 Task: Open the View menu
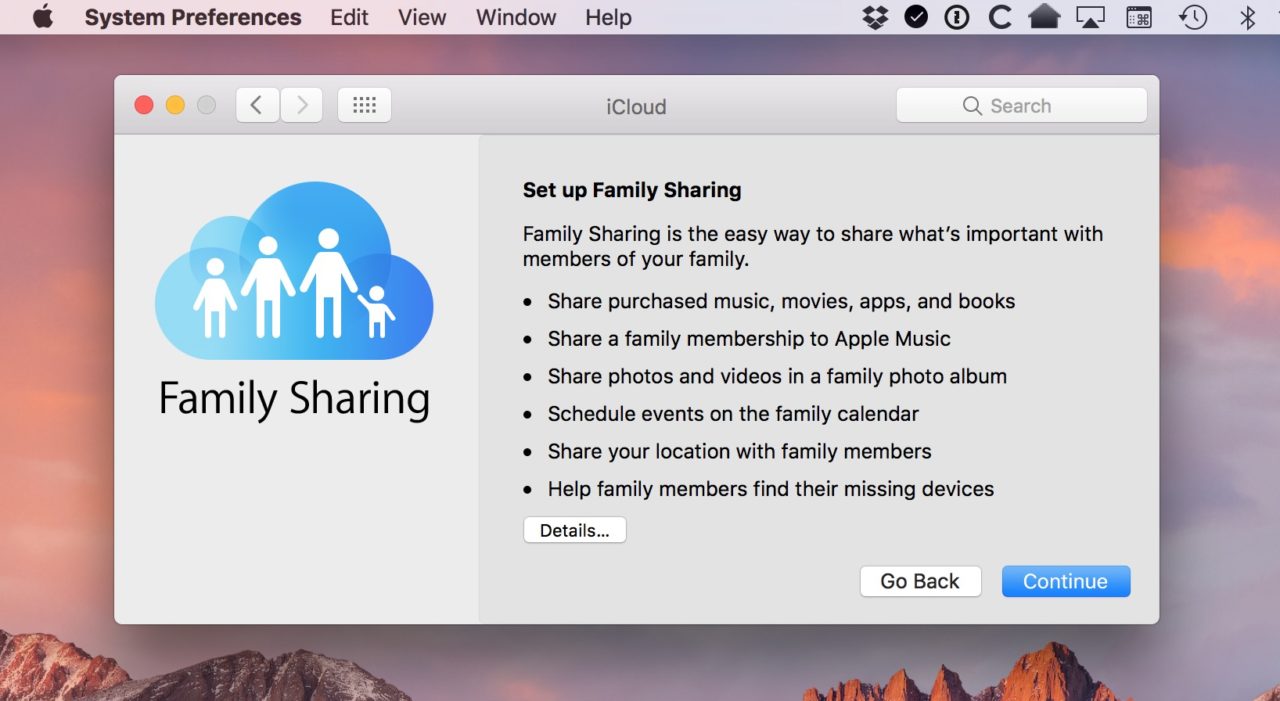coord(422,17)
